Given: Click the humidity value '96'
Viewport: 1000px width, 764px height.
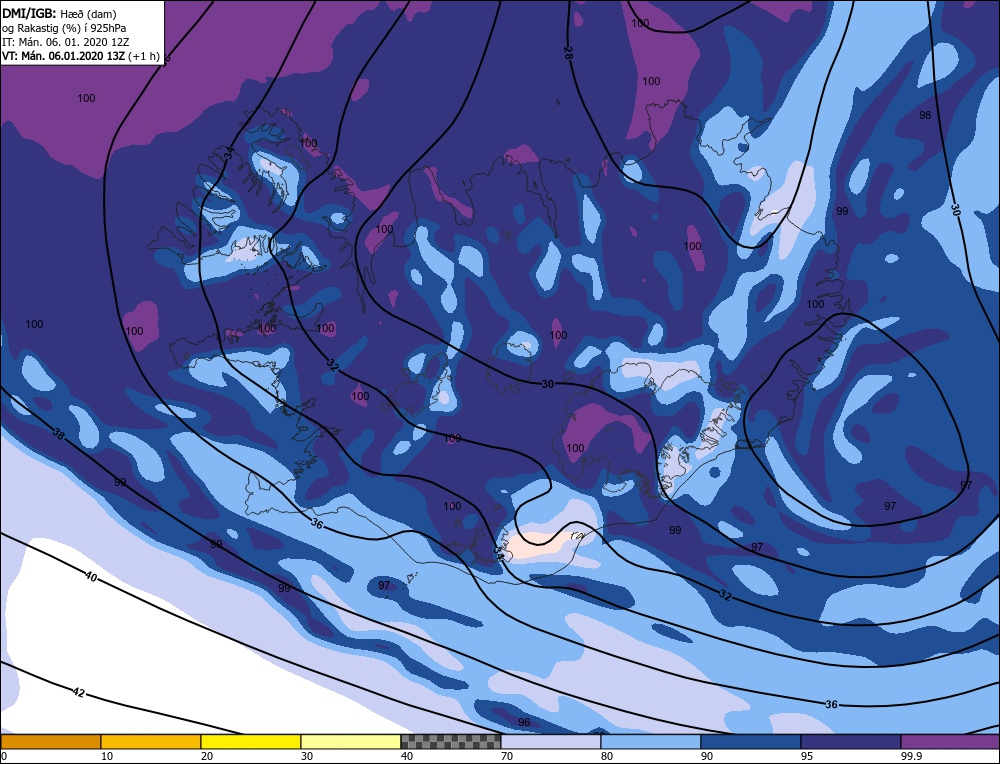Looking at the screenshot, I should click(x=524, y=722).
